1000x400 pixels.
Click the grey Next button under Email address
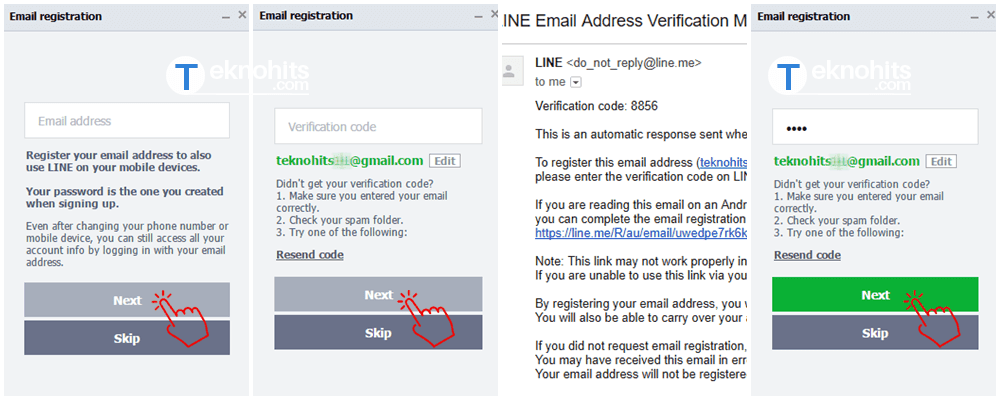pyautogui.click(x=127, y=300)
